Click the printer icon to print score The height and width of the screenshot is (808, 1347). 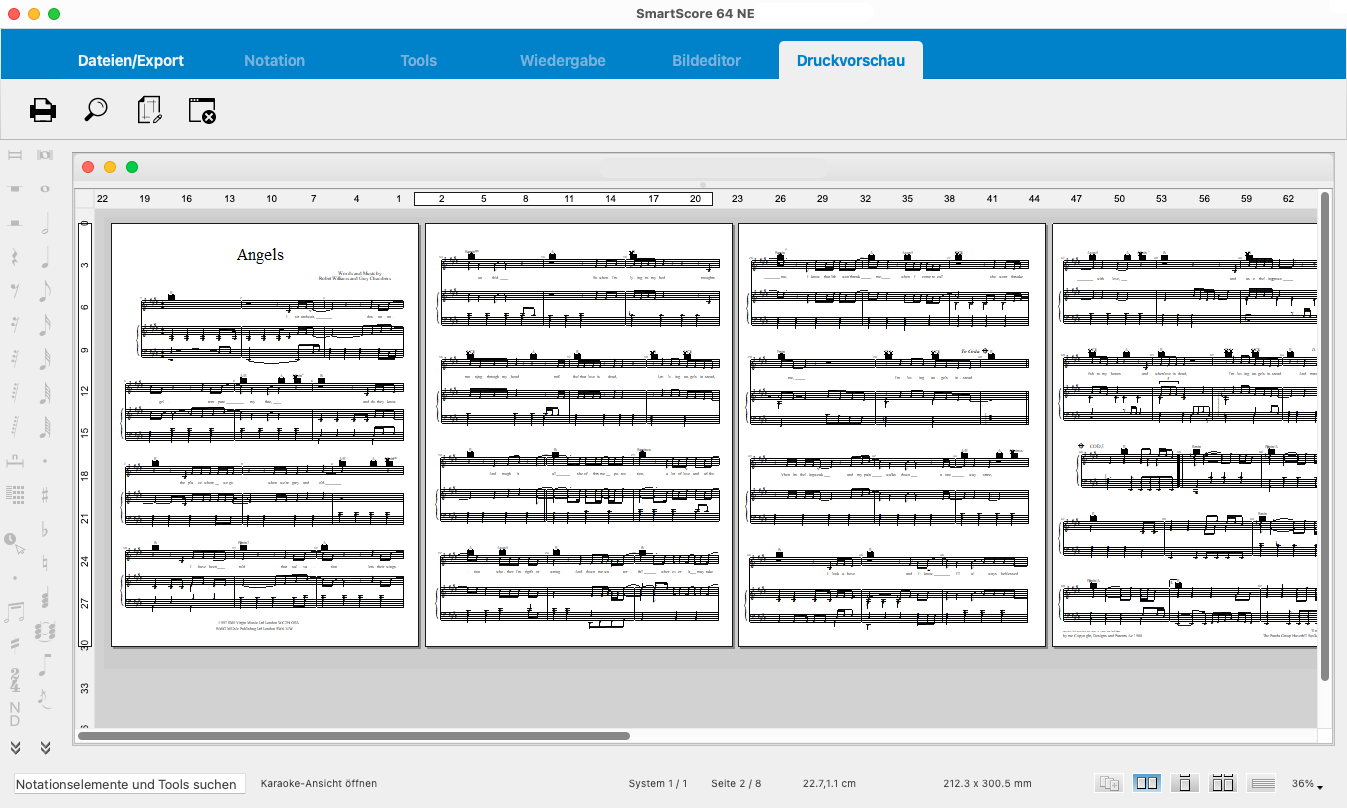click(x=43, y=110)
